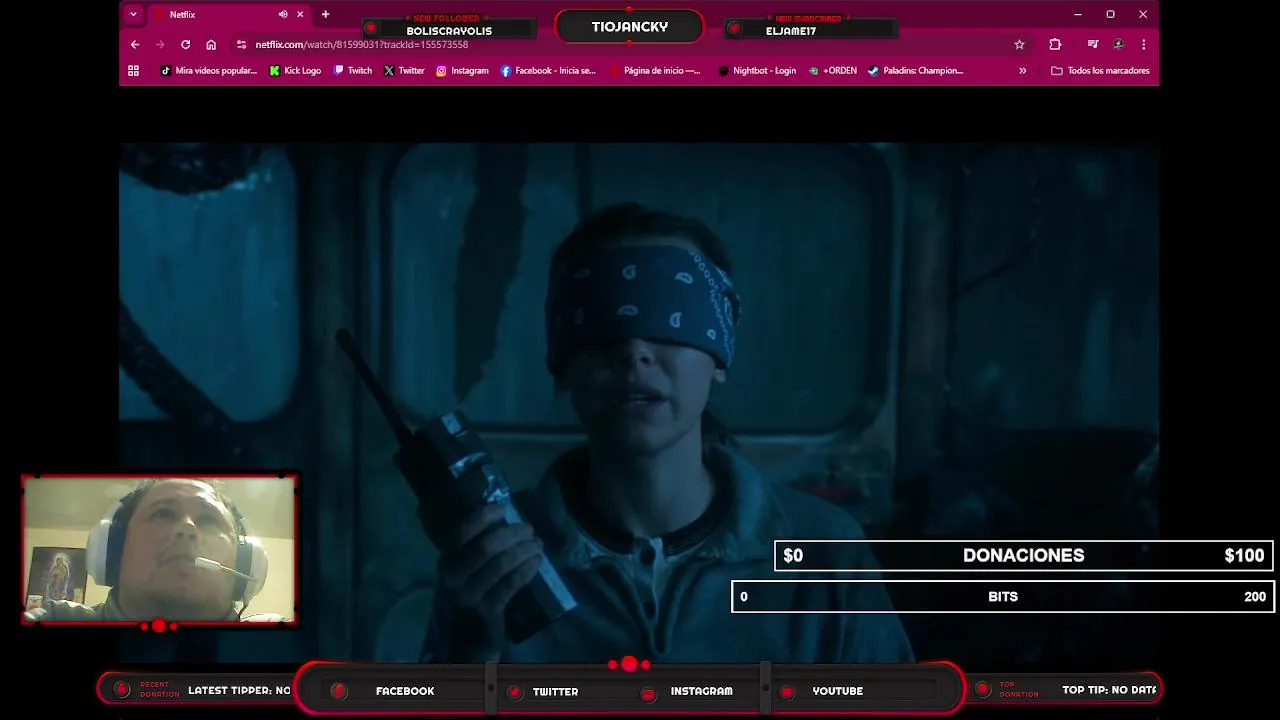1280x720 pixels.
Task: View site information icon in address bar
Action: point(241,44)
